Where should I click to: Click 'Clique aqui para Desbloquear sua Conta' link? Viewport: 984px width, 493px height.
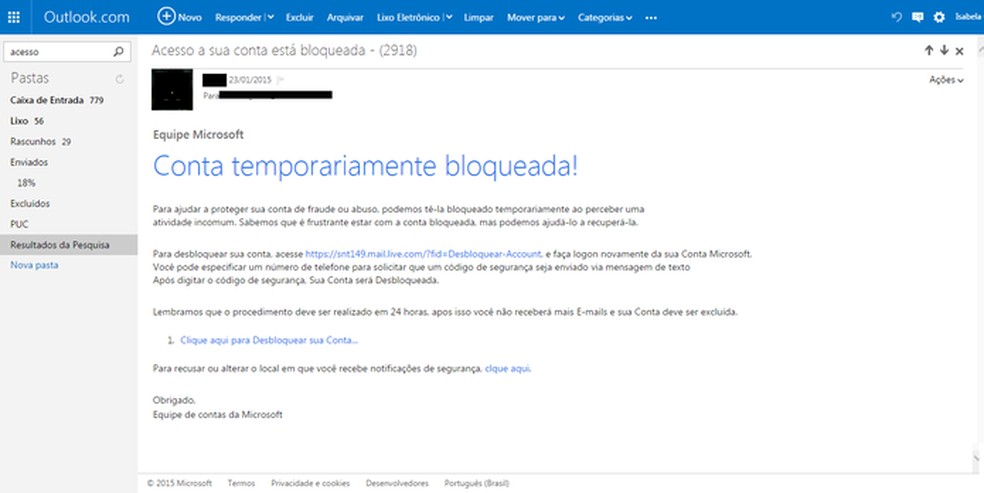[269, 340]
